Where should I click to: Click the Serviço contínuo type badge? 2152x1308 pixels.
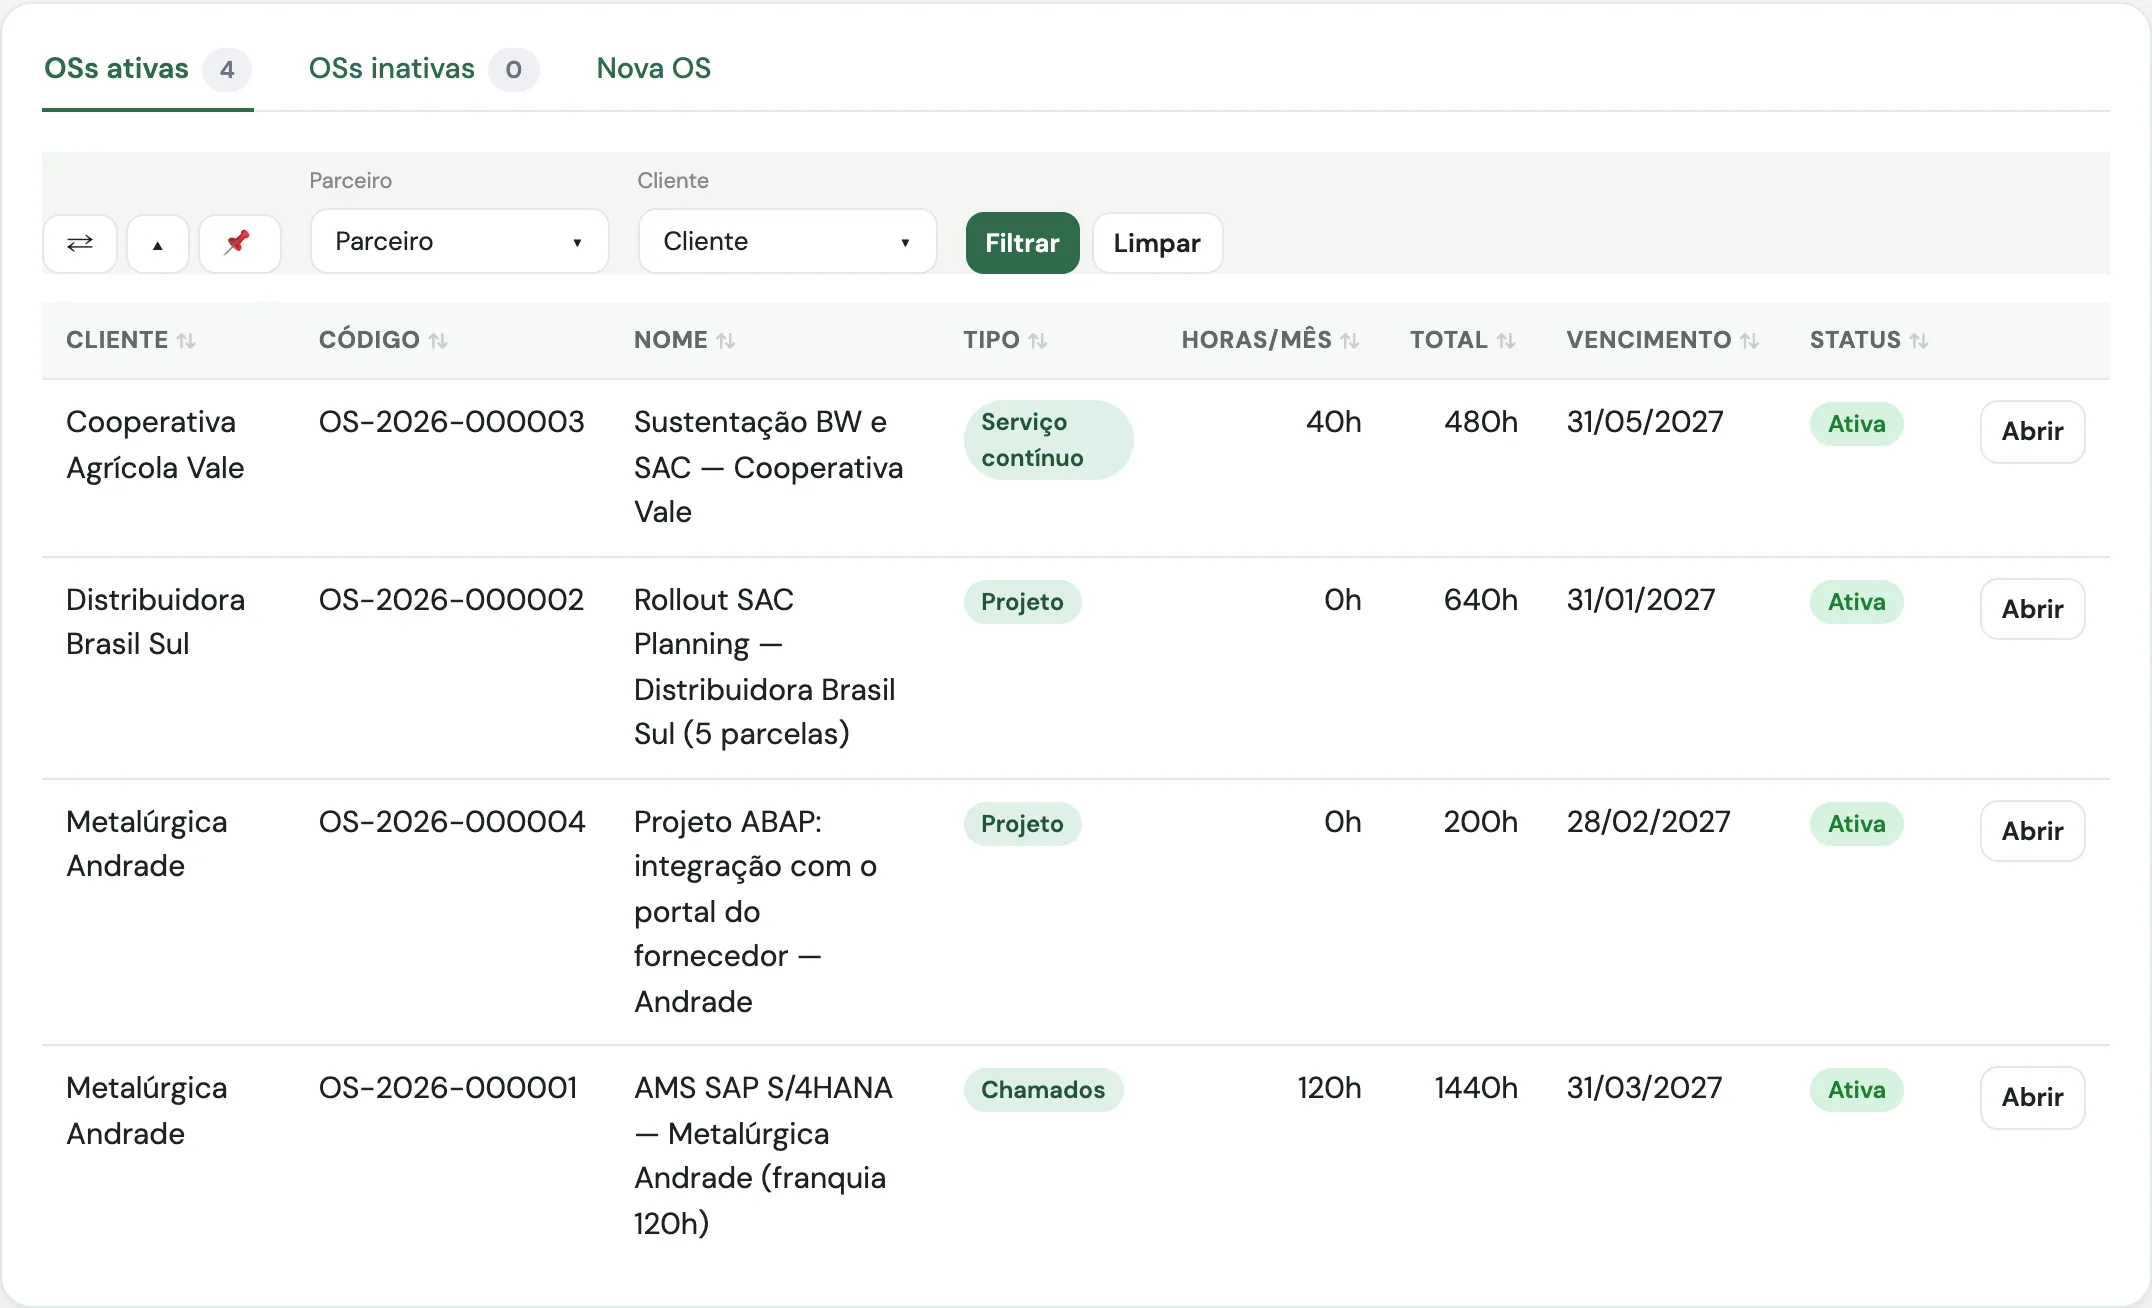(x=1048, y=440)
